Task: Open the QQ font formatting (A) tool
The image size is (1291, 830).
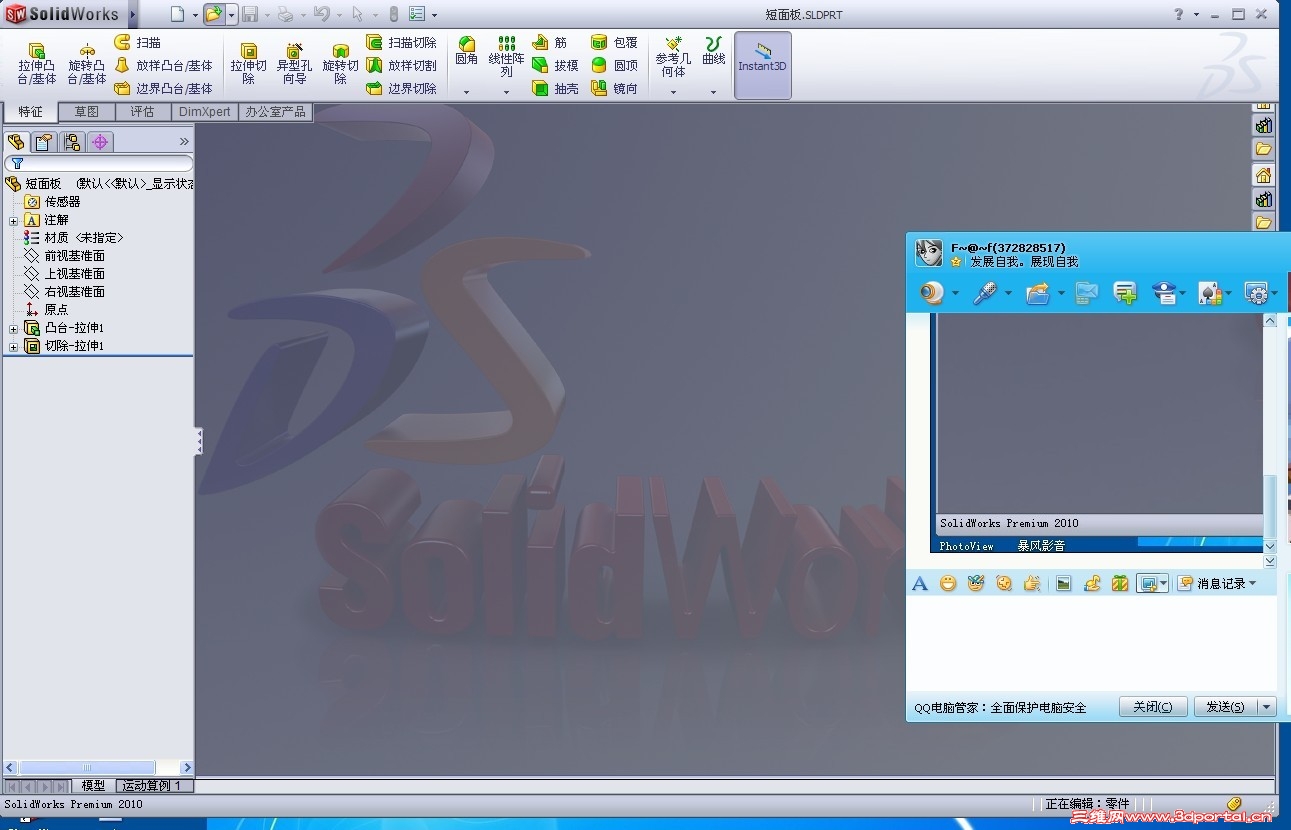Action: 920,583
